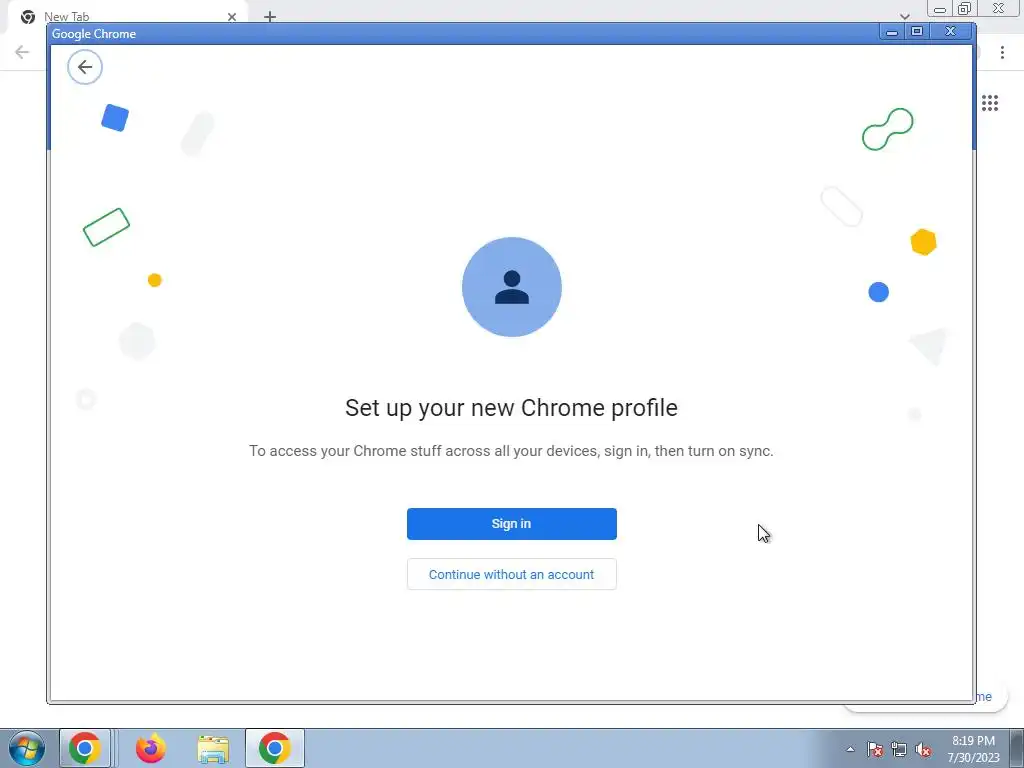Image resolution: width=1024 pixels, height=768 pixels.
Task: Click Show desktop at the taskbar end
Action: coord(1016,748)
